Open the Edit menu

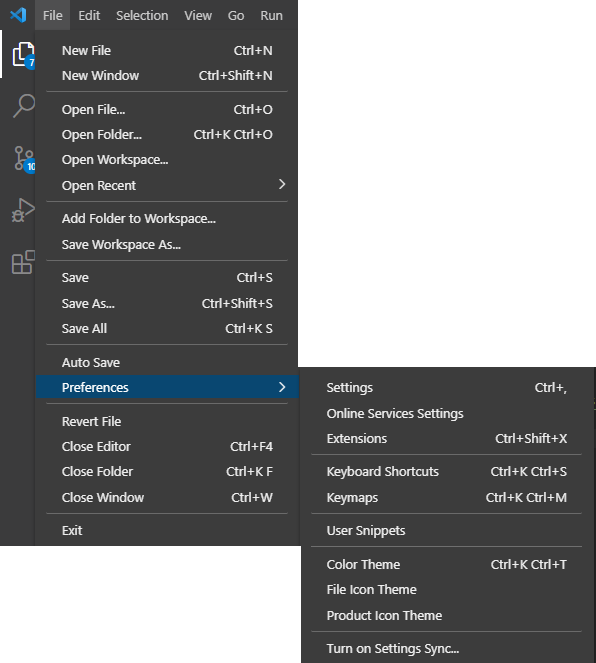pos(89,15)
